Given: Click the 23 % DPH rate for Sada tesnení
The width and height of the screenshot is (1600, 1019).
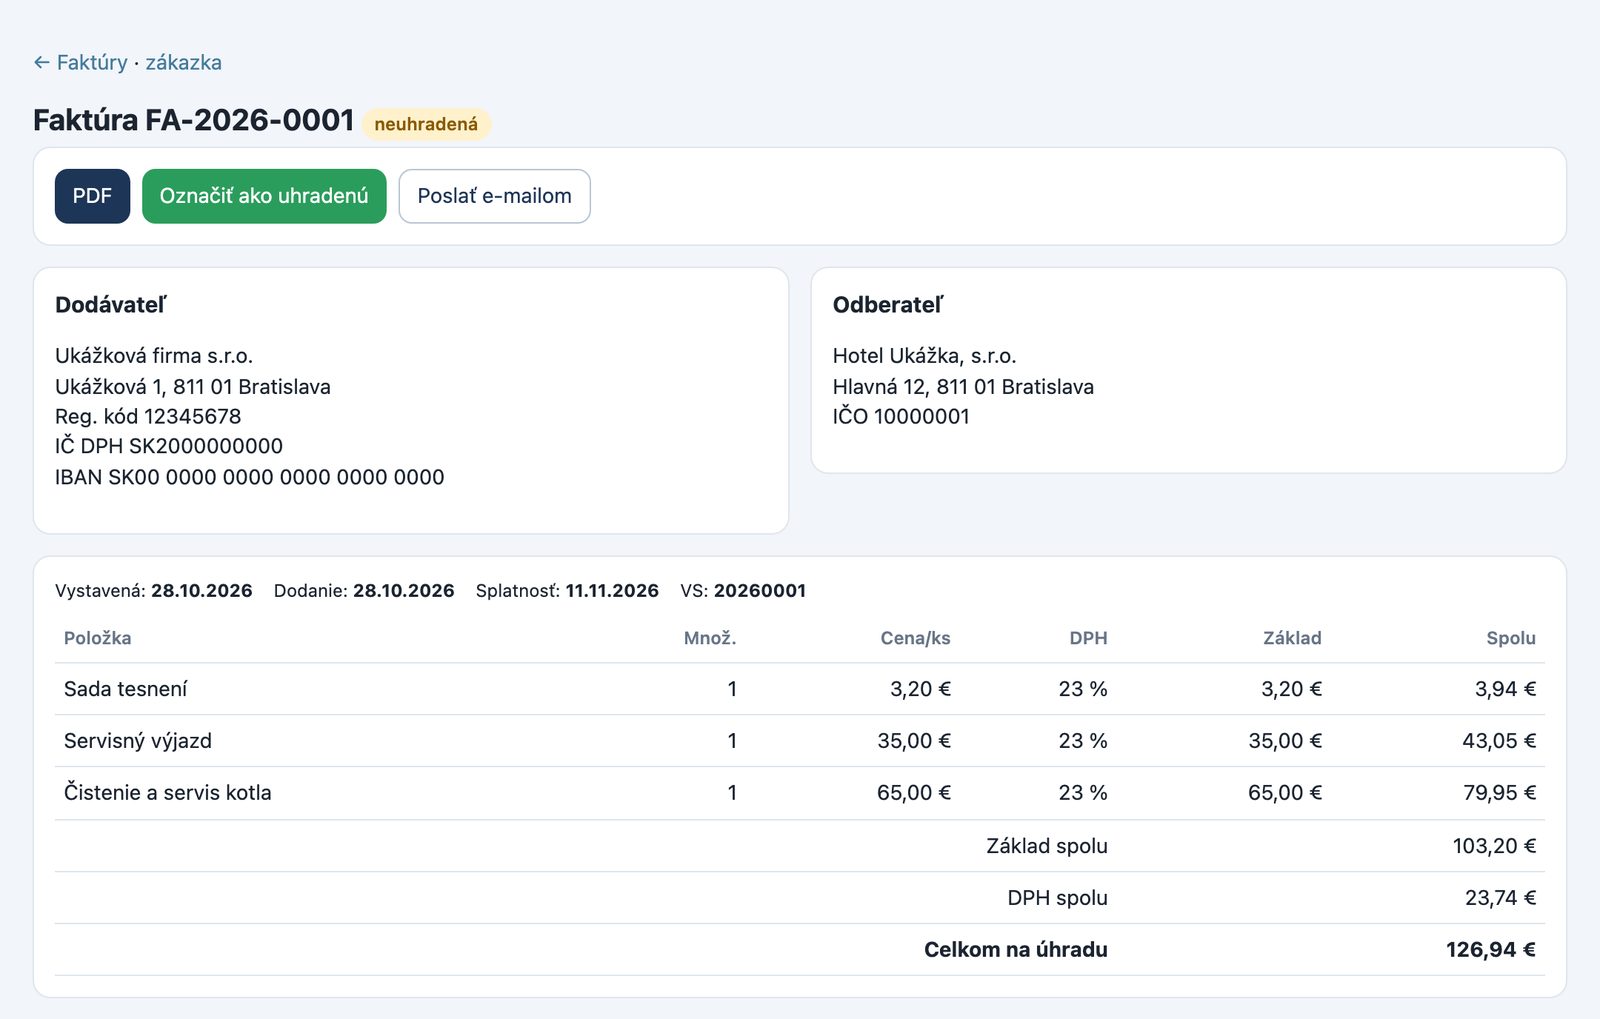Looking at the screenshot, I should point(1083,689).
